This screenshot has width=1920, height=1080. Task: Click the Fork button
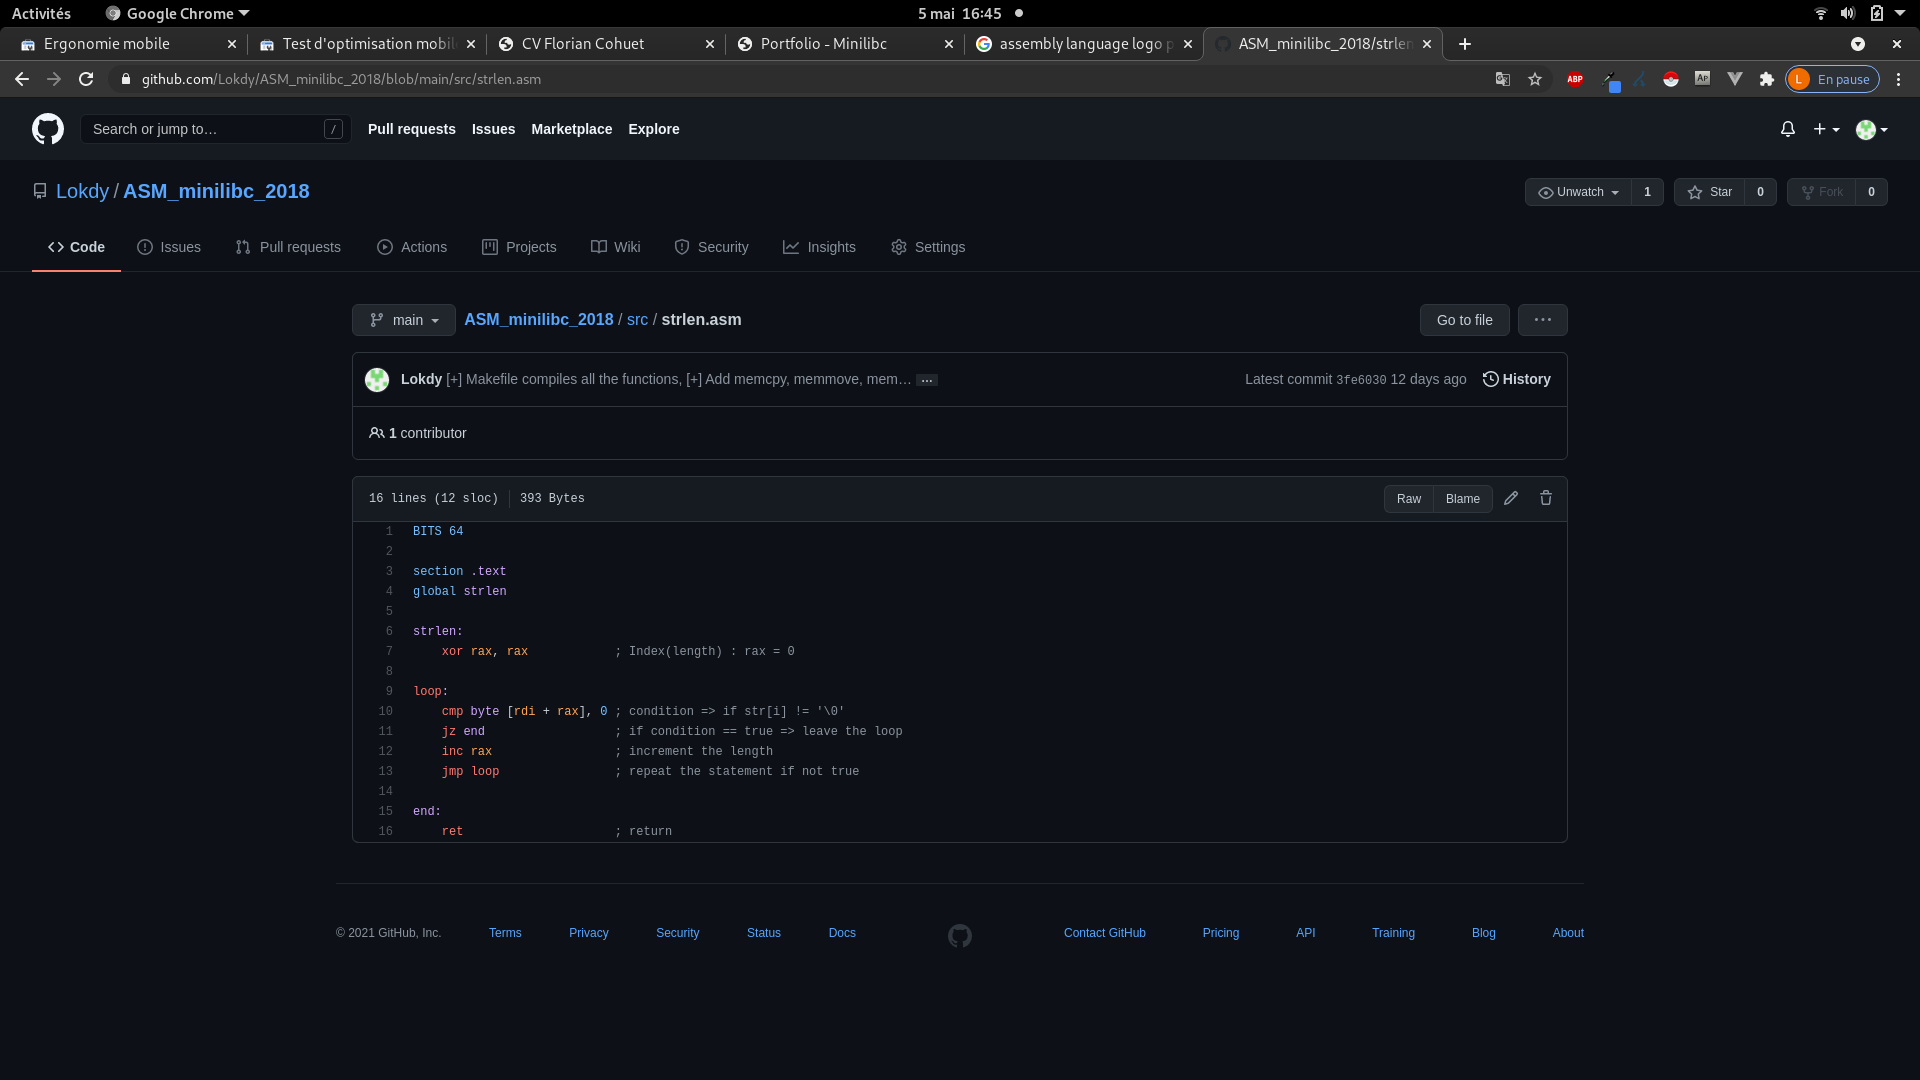coord(1821,192)
